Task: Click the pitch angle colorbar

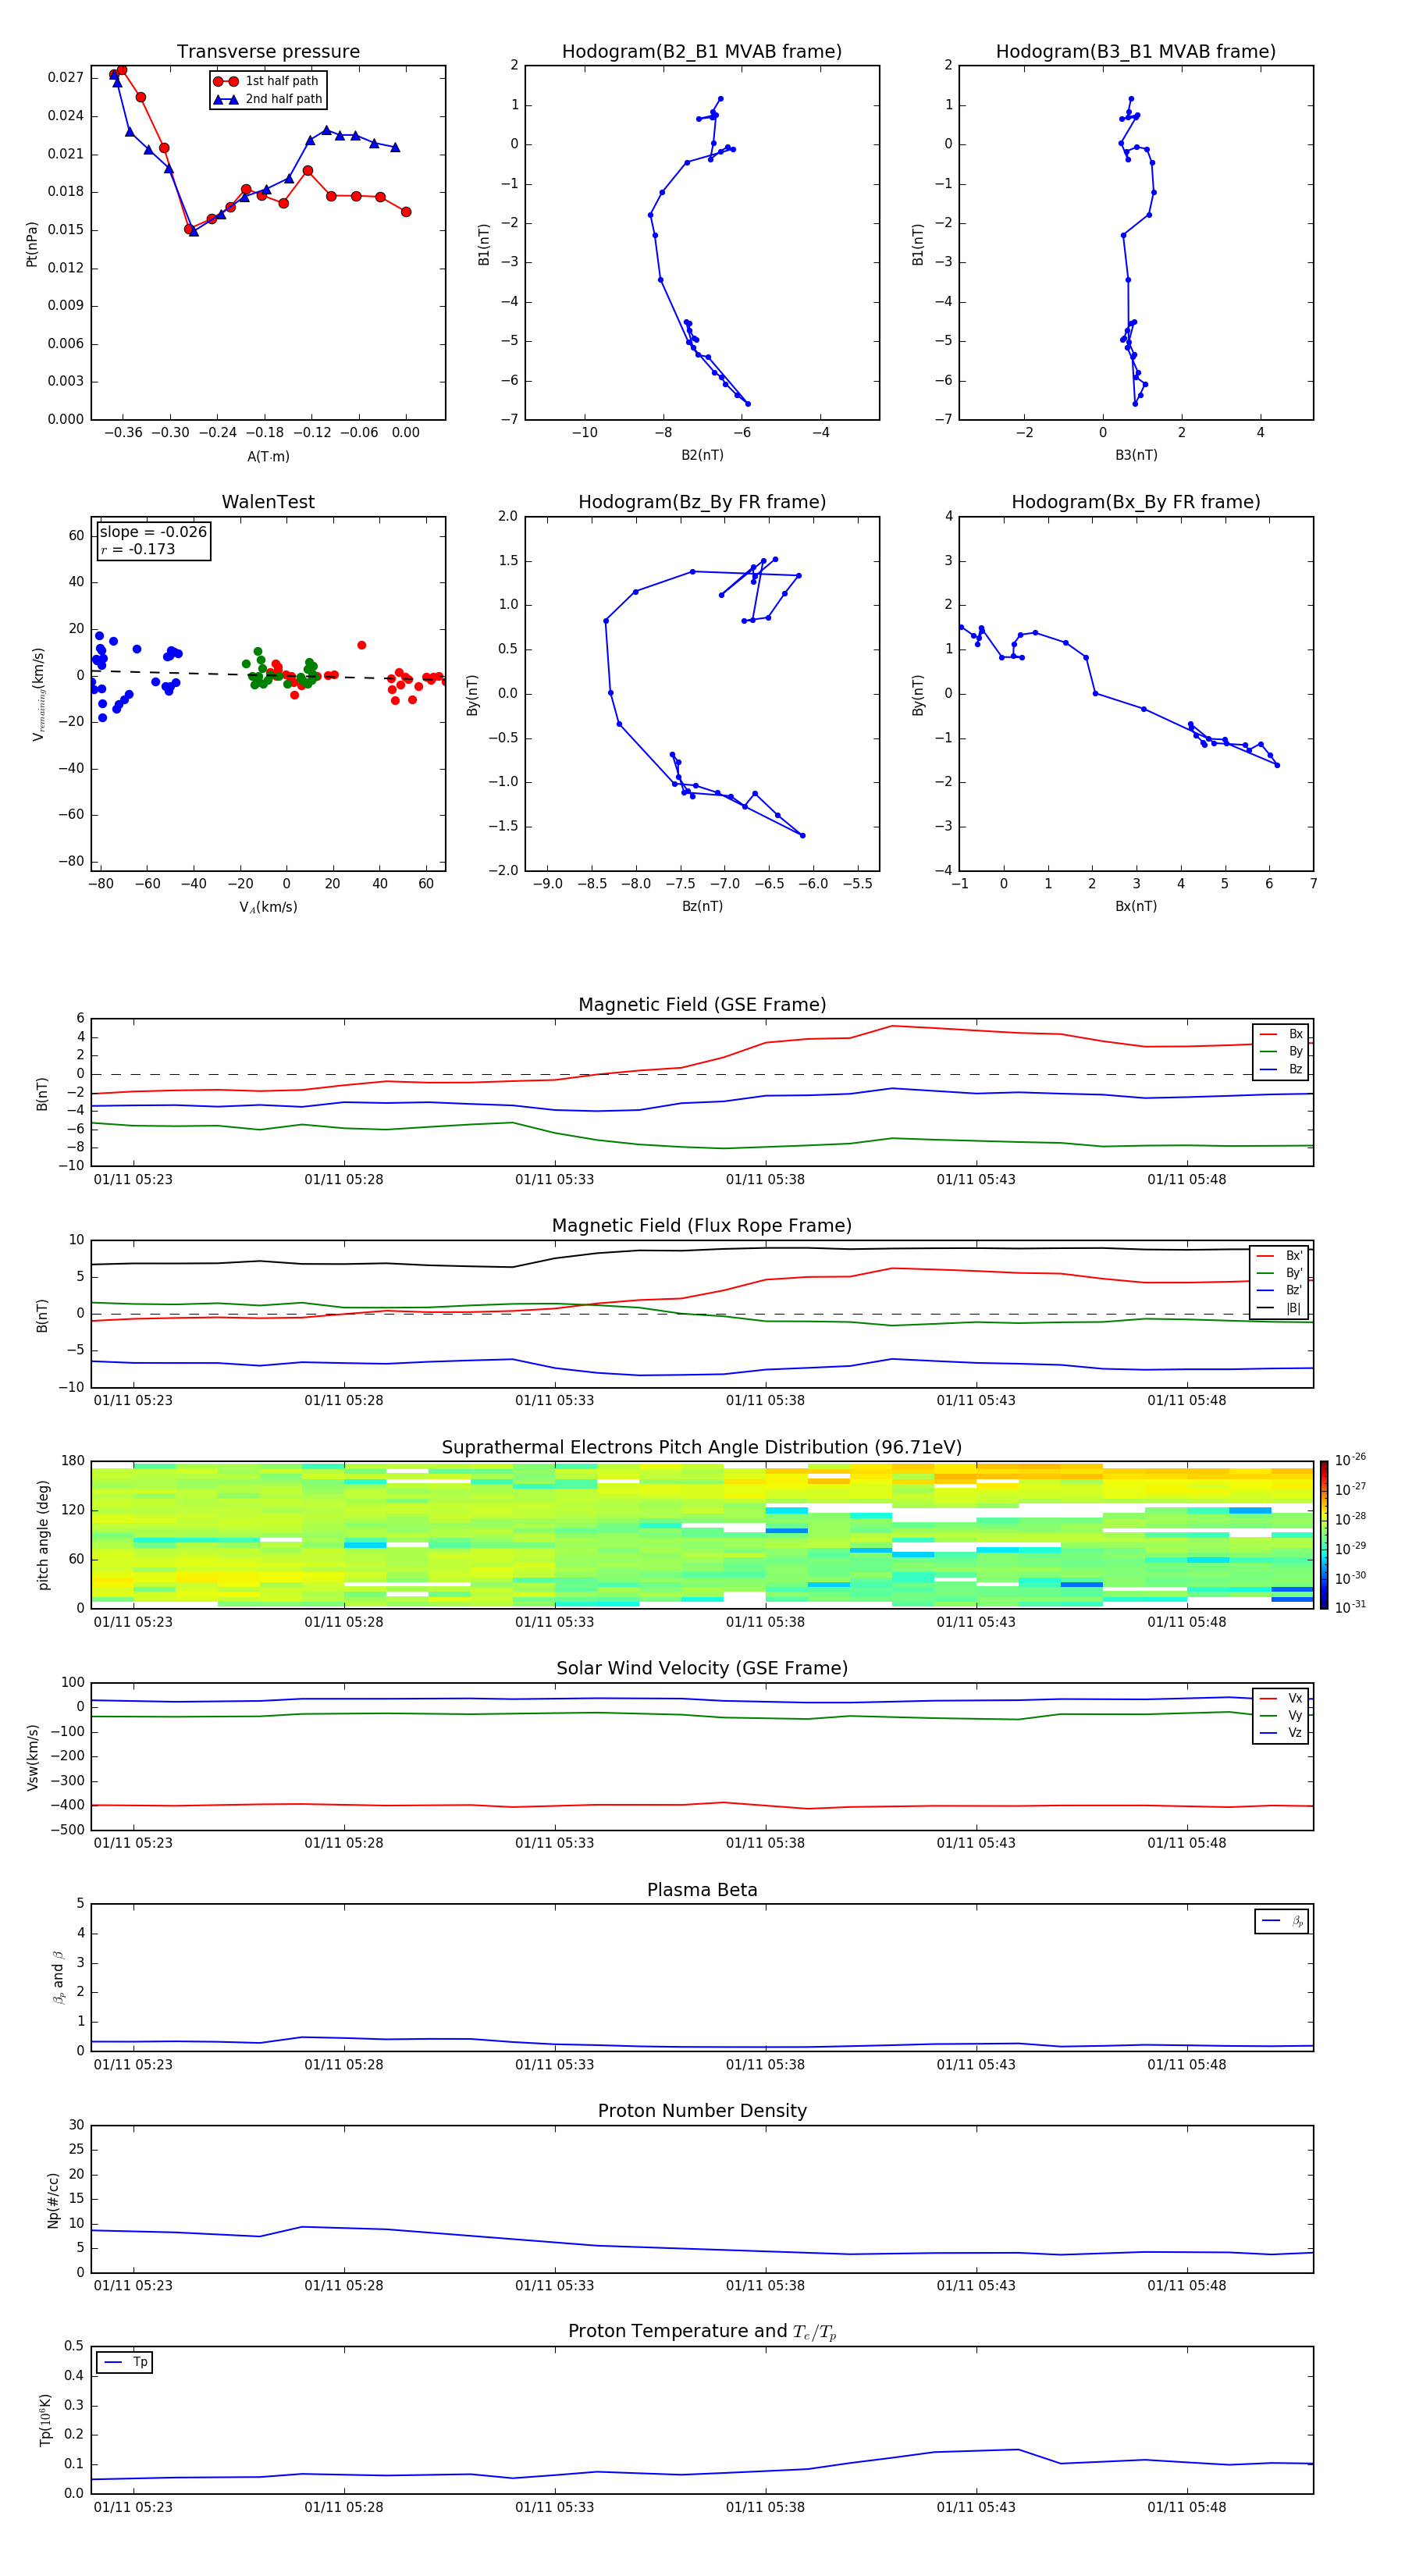Action: (x=1324, y=1535)
